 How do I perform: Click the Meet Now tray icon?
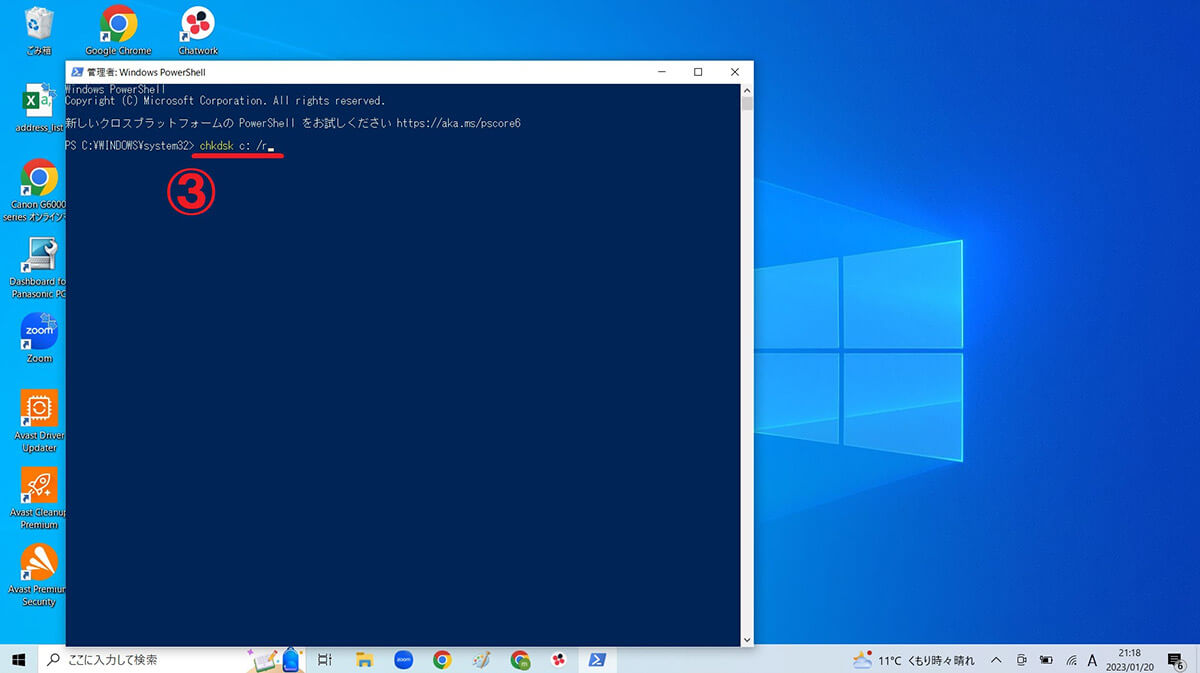coord(1021,660)
